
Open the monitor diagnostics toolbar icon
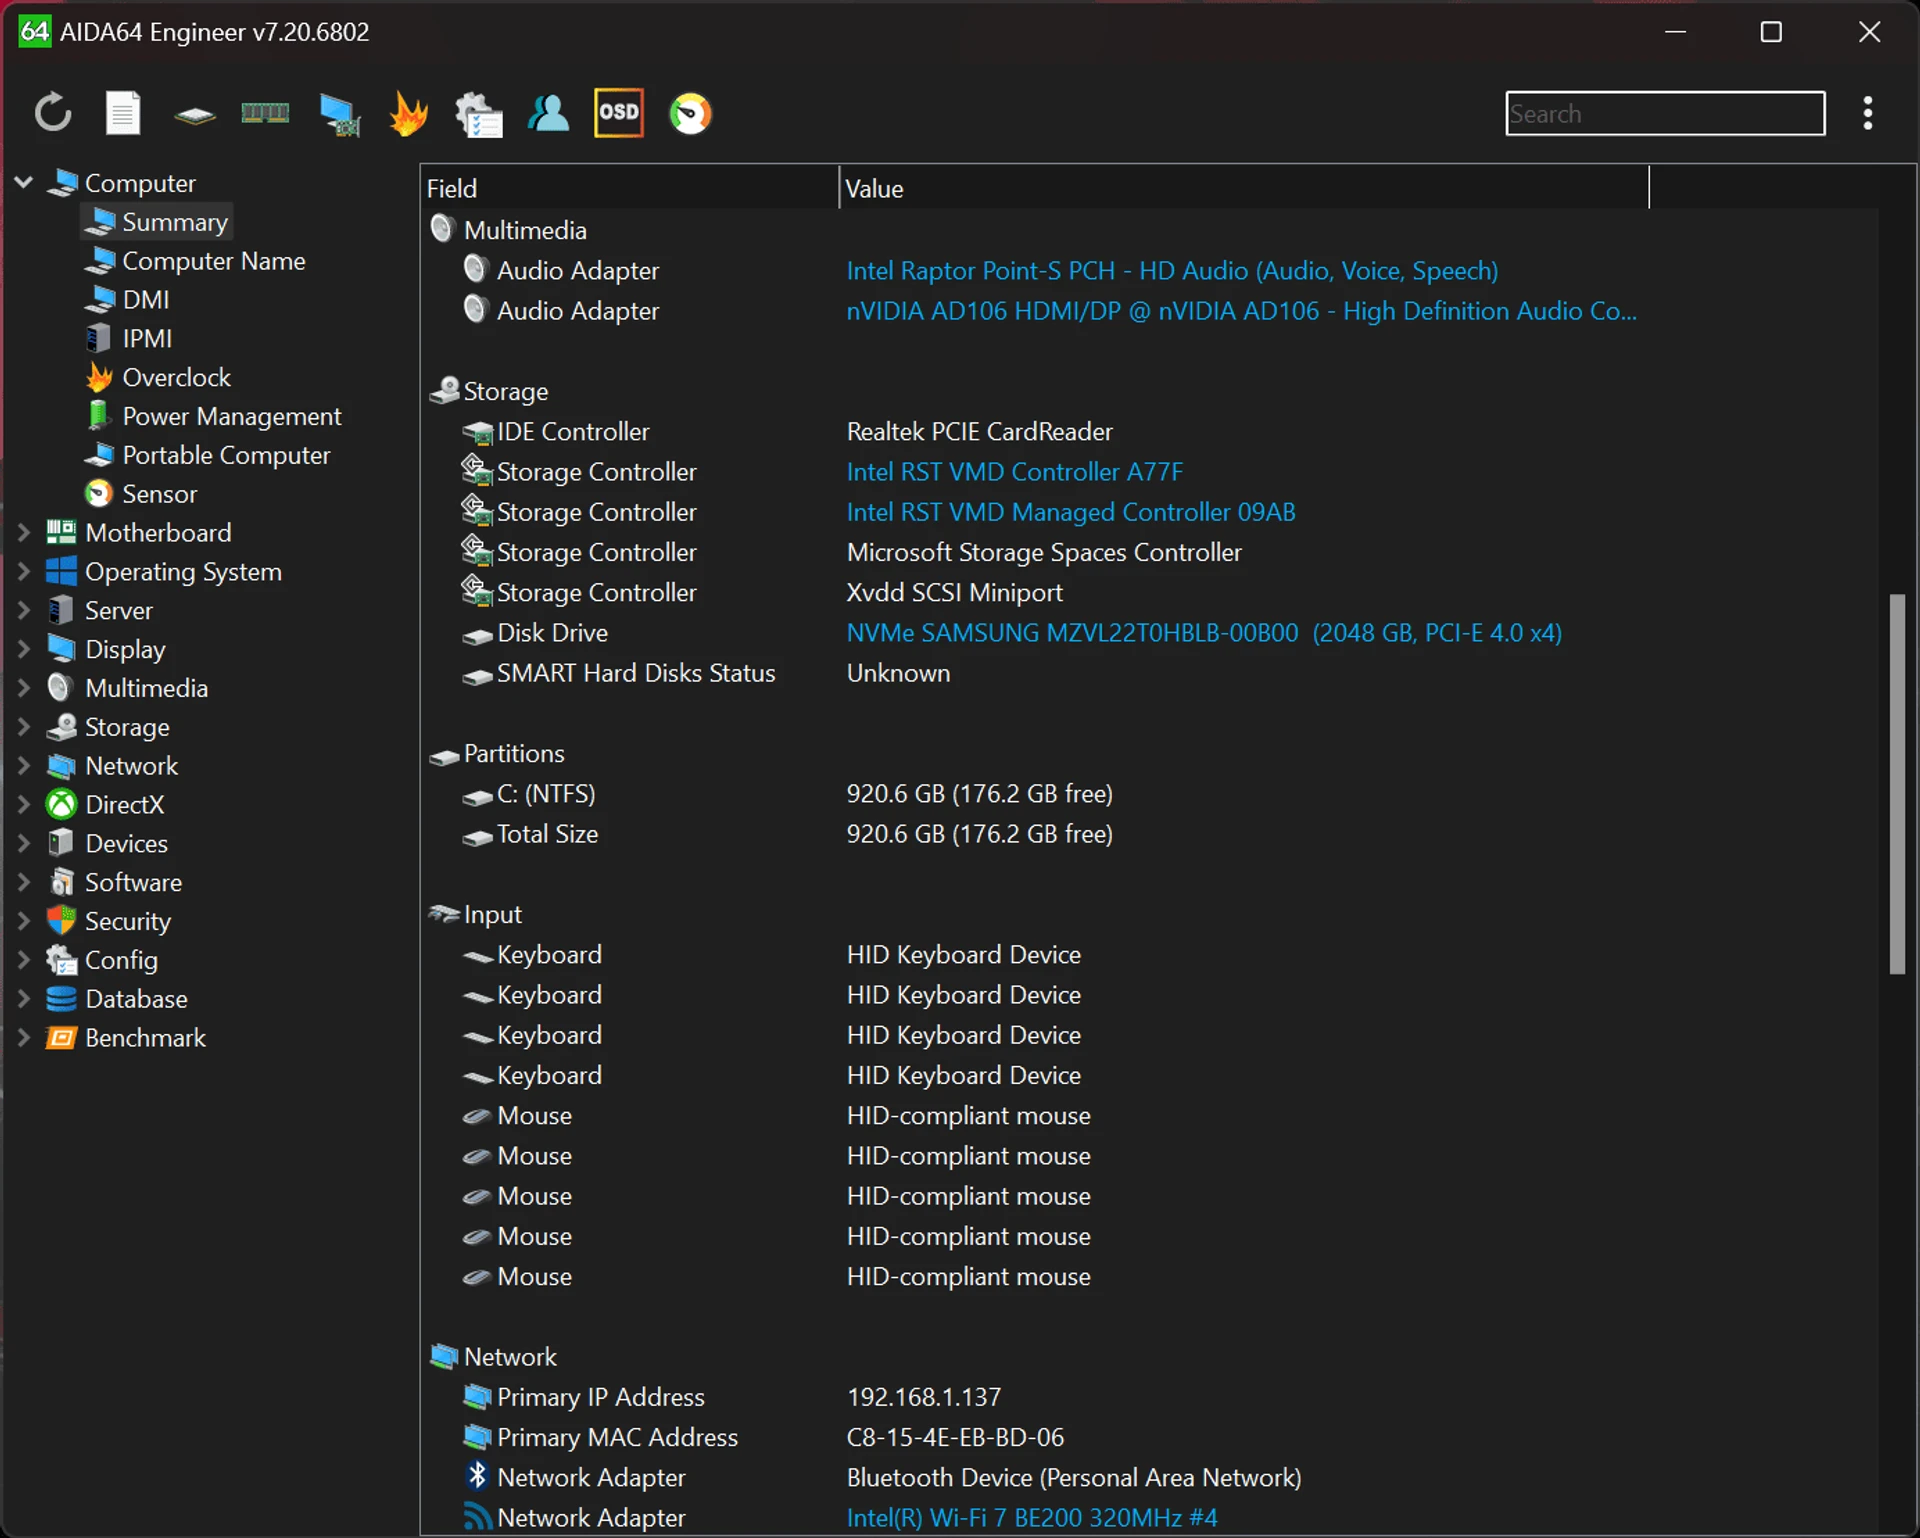pyautogui.click(x=340, y=114)
